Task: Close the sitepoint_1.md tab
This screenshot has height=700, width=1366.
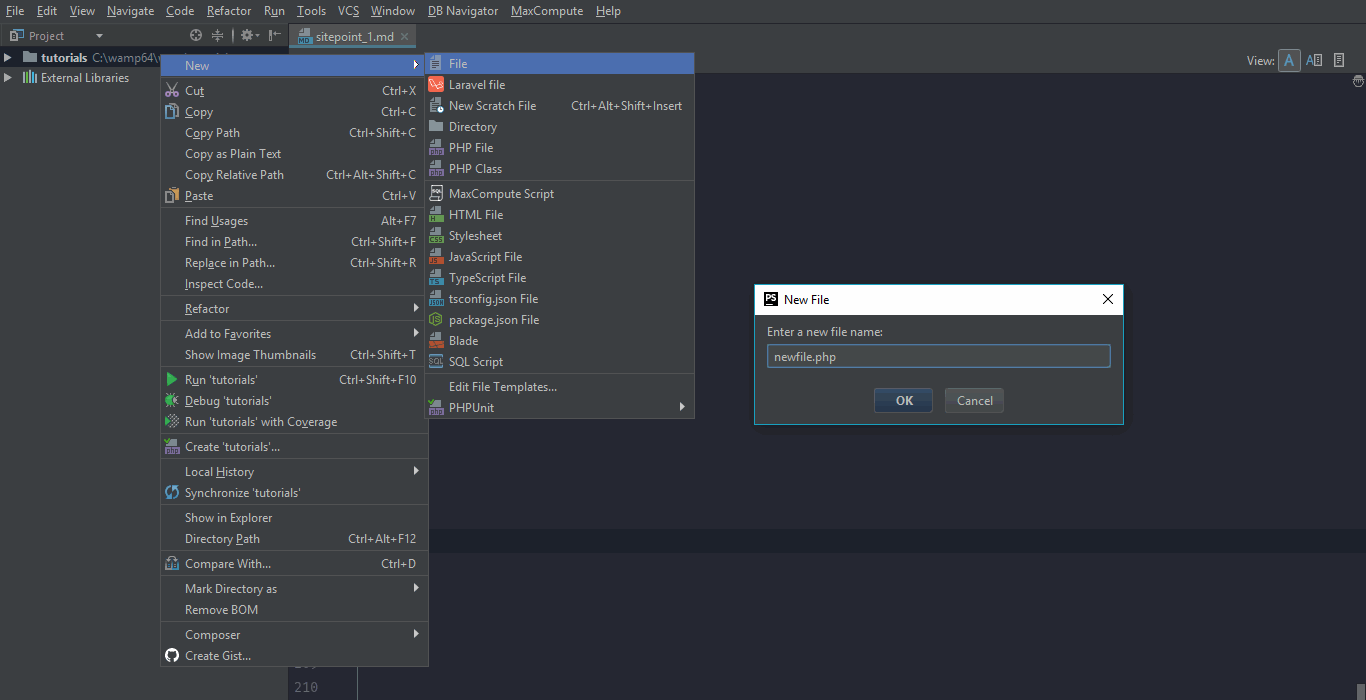Action: 404,37
